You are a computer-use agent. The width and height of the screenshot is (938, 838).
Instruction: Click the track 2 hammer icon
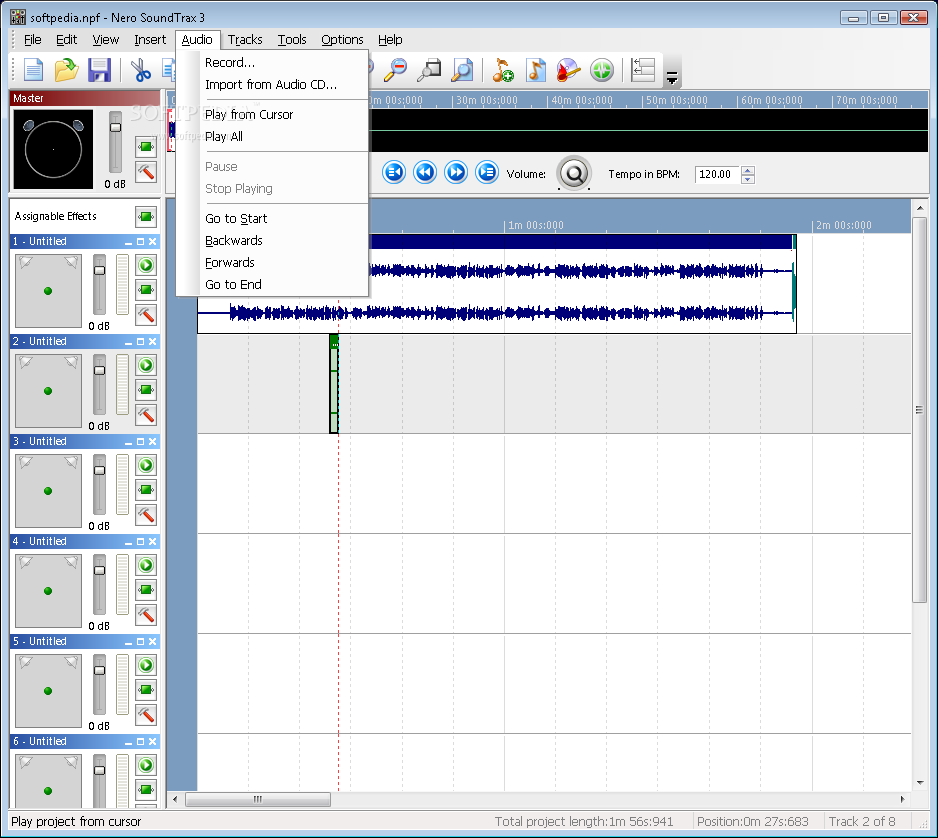tap(146, 415)
